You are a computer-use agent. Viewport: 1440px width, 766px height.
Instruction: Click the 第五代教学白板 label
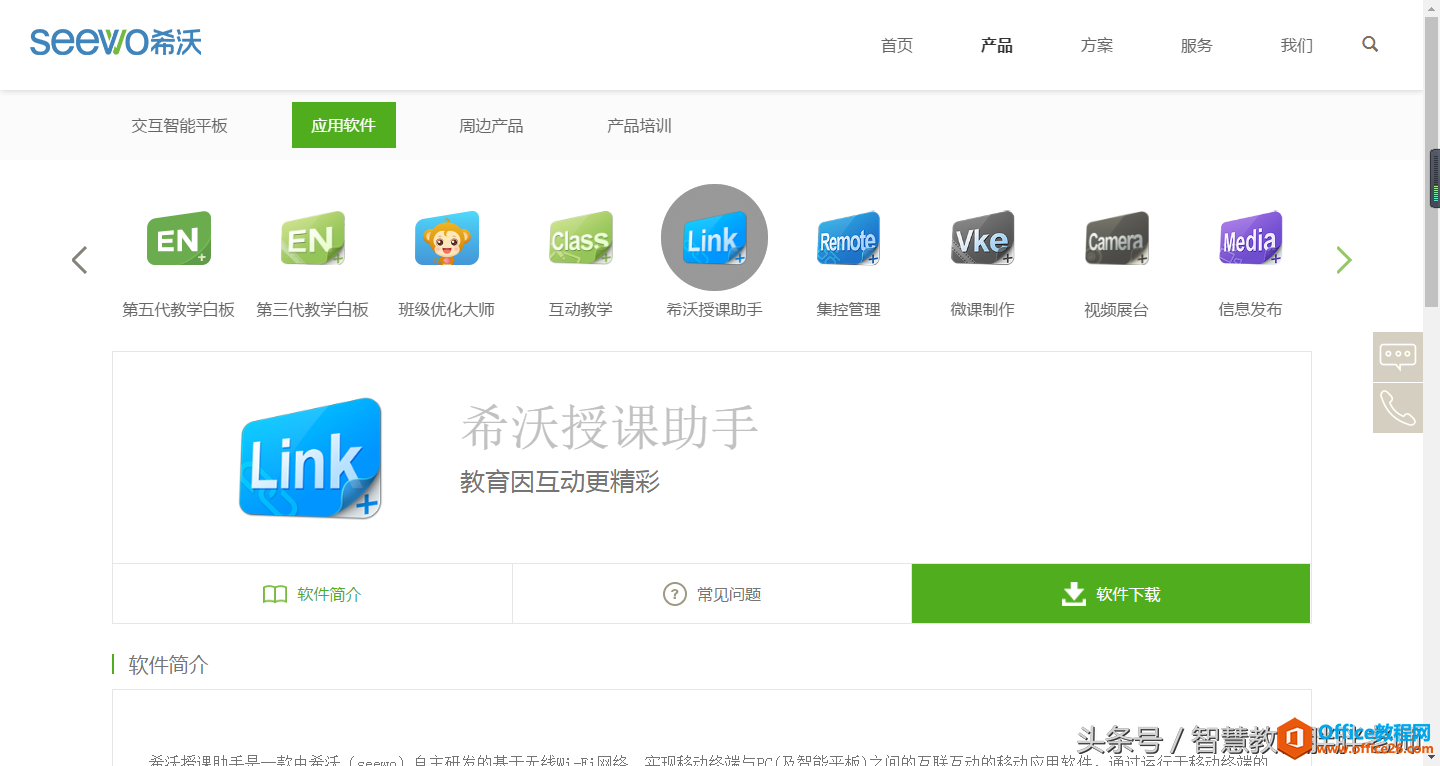(179, 310)
